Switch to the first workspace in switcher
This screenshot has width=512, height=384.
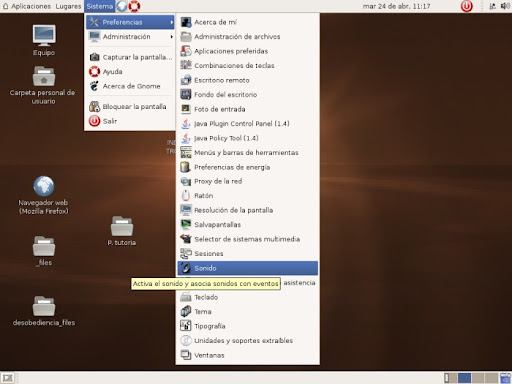coord(451,378)
